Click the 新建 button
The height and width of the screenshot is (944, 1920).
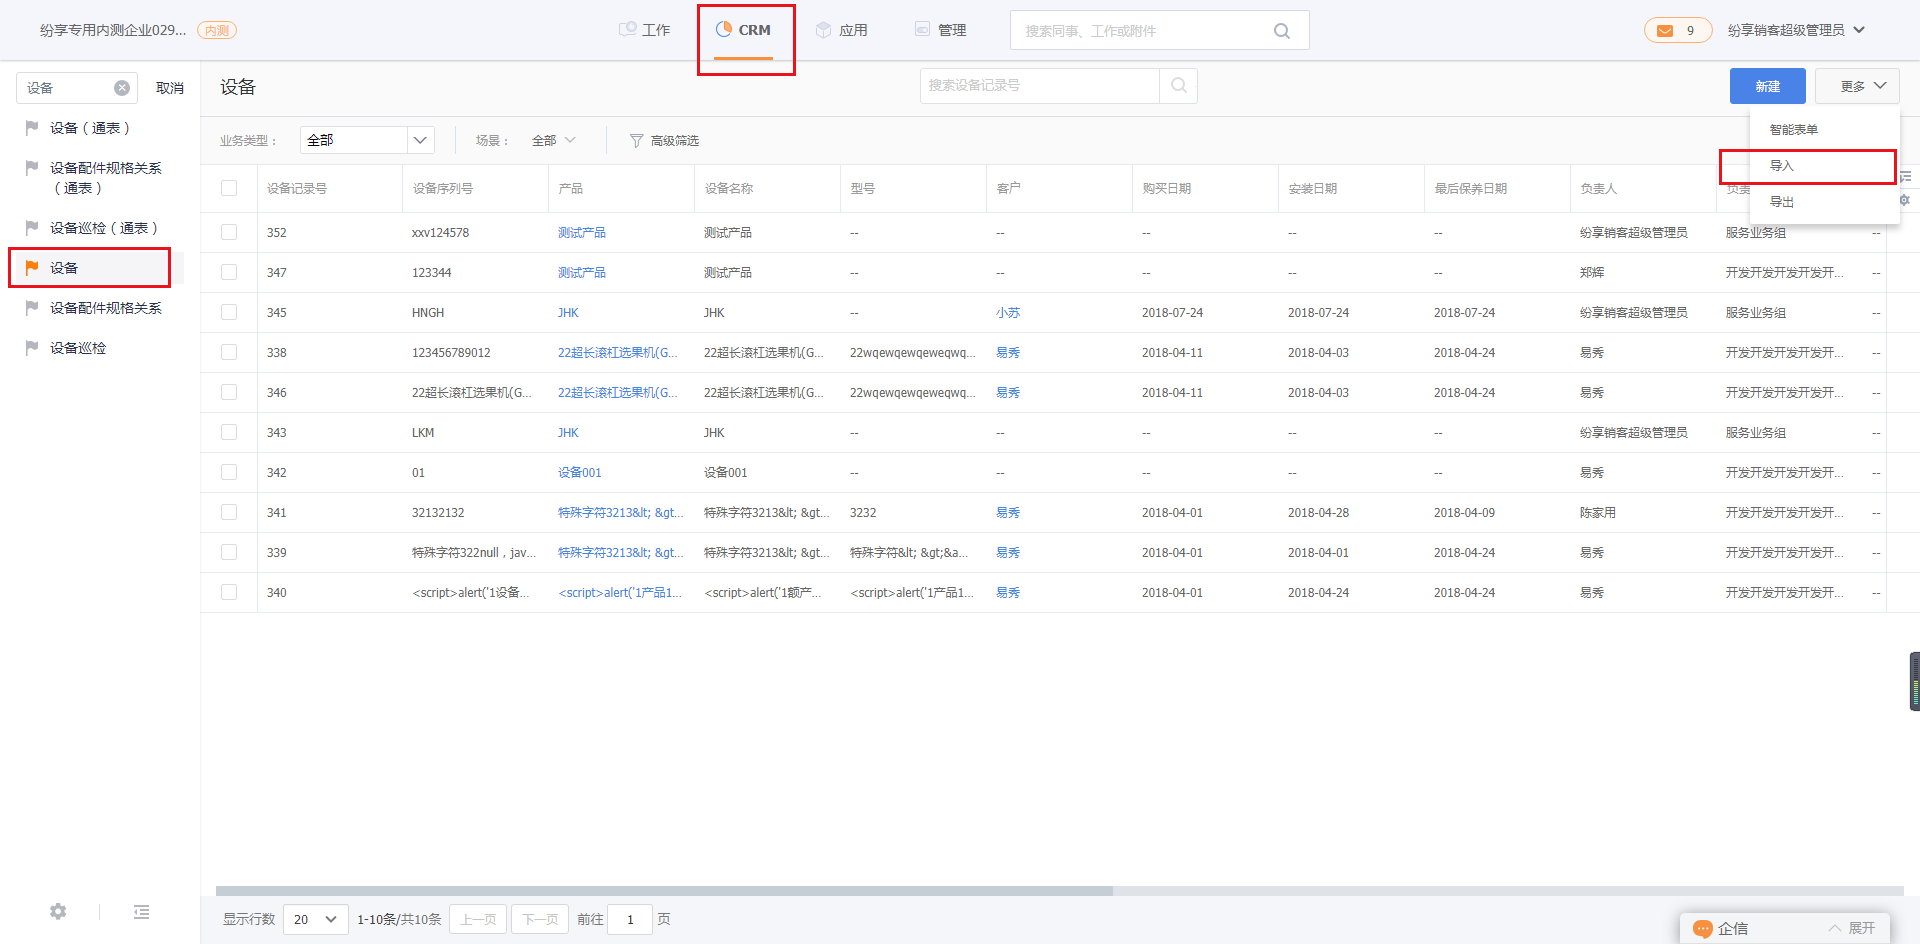[x=1767, y=86]
